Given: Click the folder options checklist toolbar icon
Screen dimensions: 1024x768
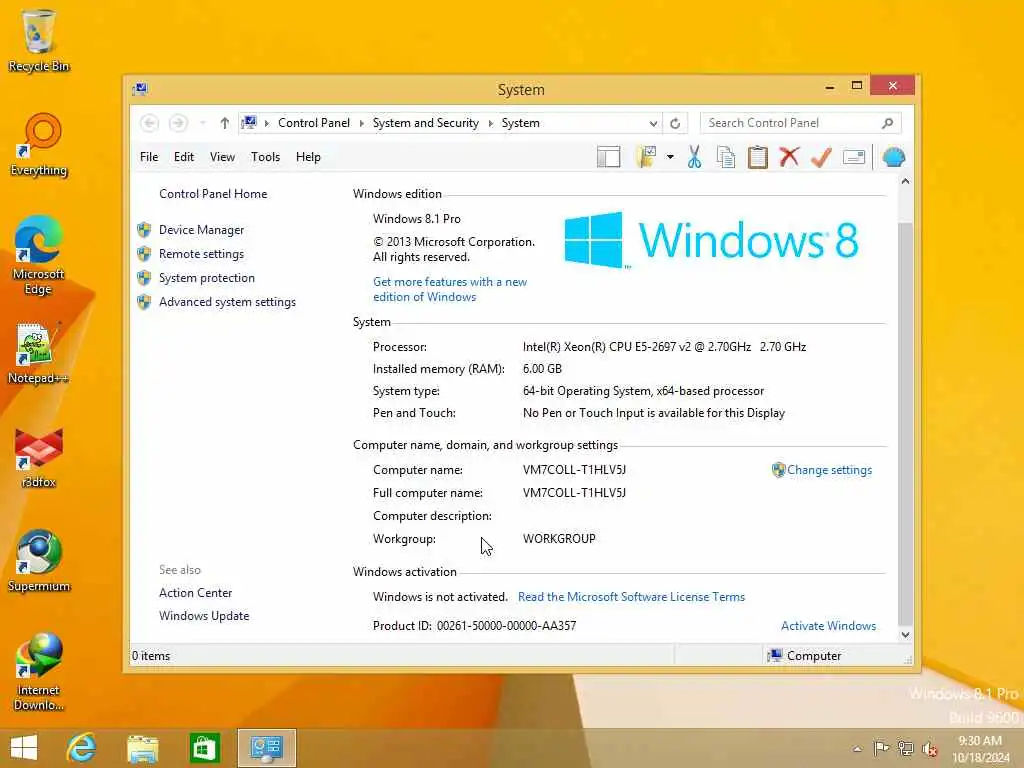Looking at the screenshot, I should pos(646,157).
